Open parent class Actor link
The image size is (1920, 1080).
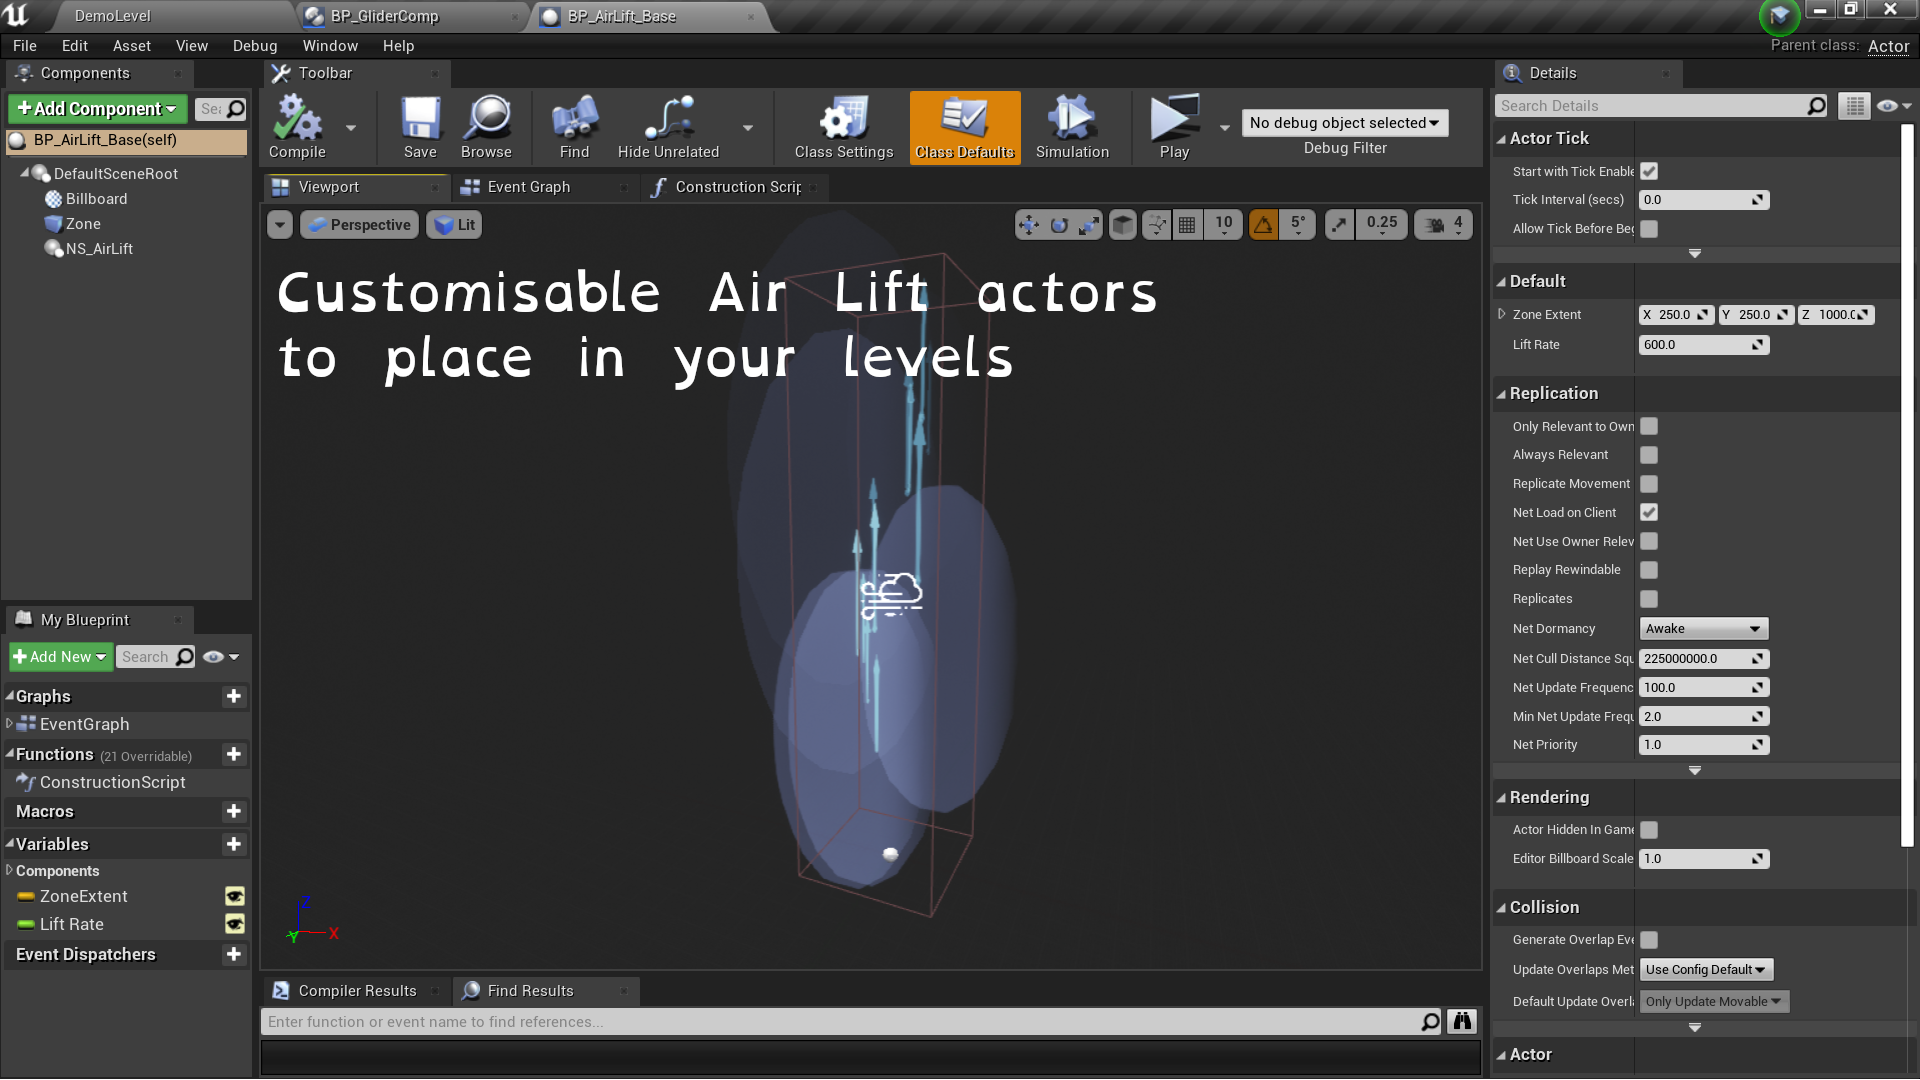[x=1888, y=46]
